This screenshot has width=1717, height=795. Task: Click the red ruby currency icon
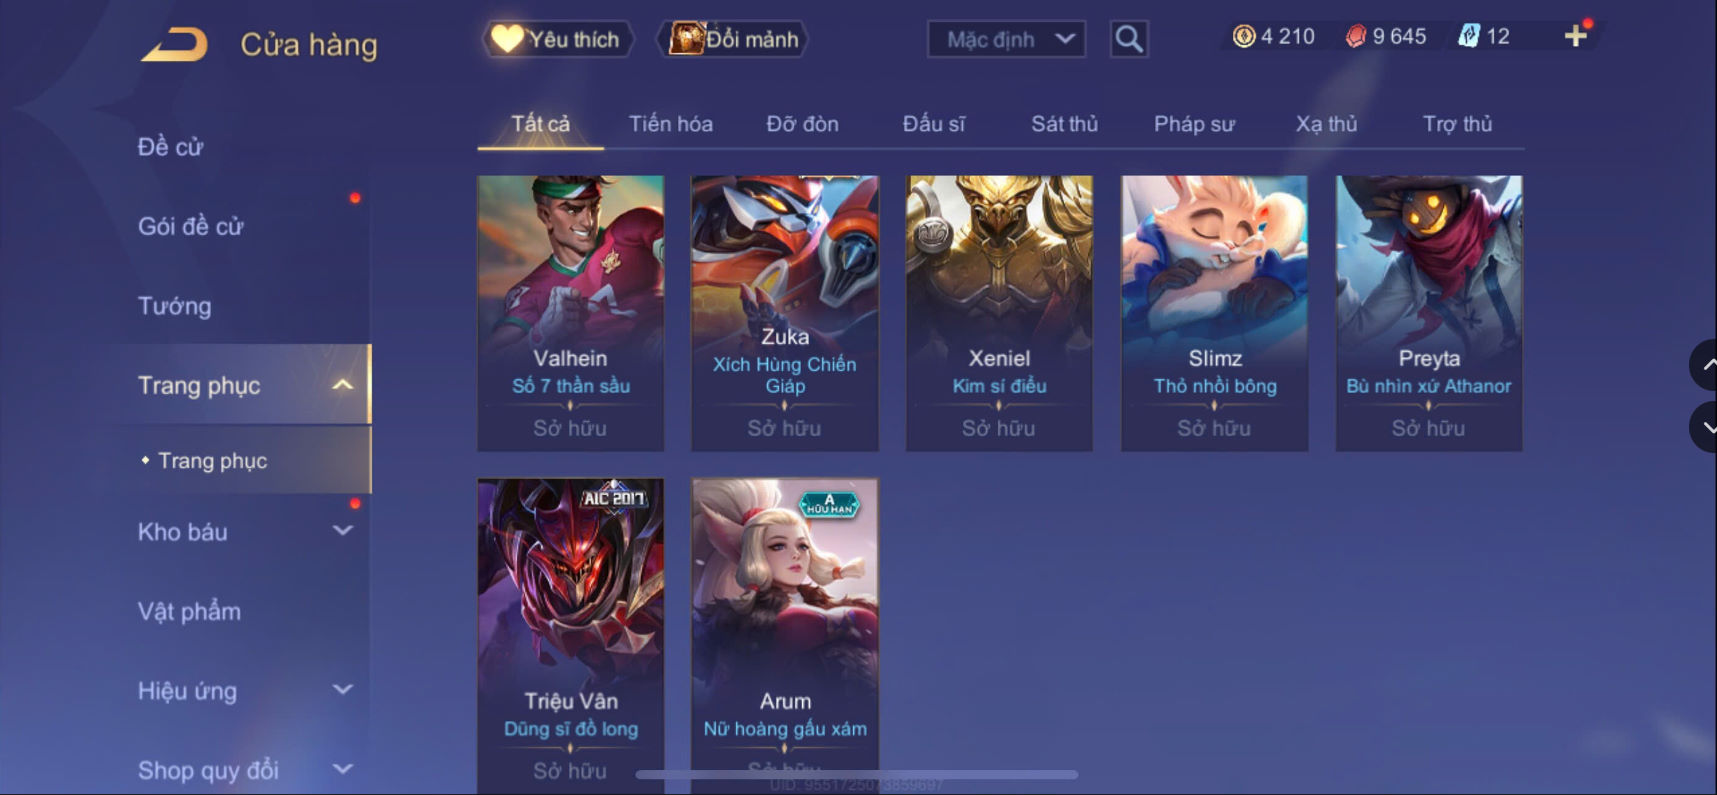1355,36
